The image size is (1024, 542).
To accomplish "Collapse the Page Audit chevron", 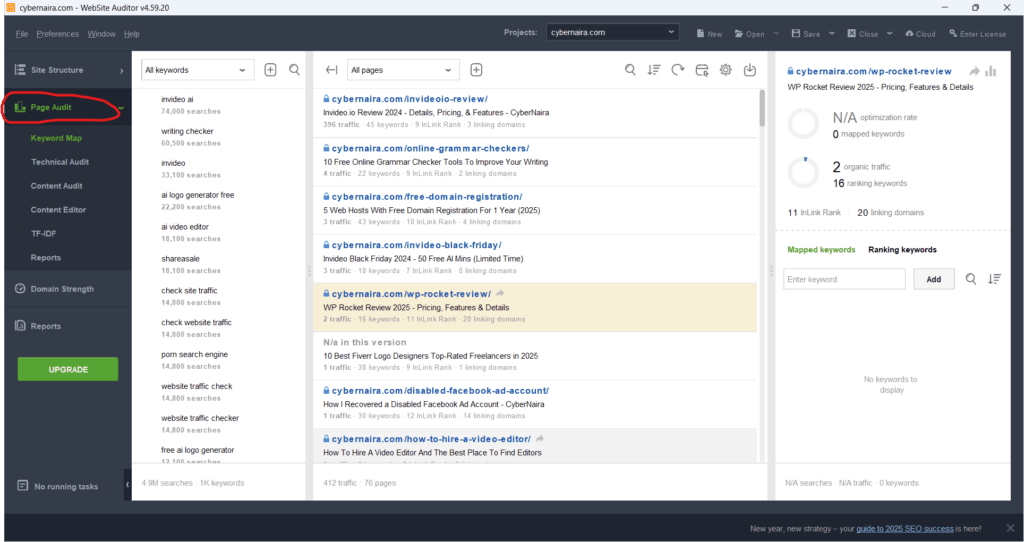I will [121, 108].
